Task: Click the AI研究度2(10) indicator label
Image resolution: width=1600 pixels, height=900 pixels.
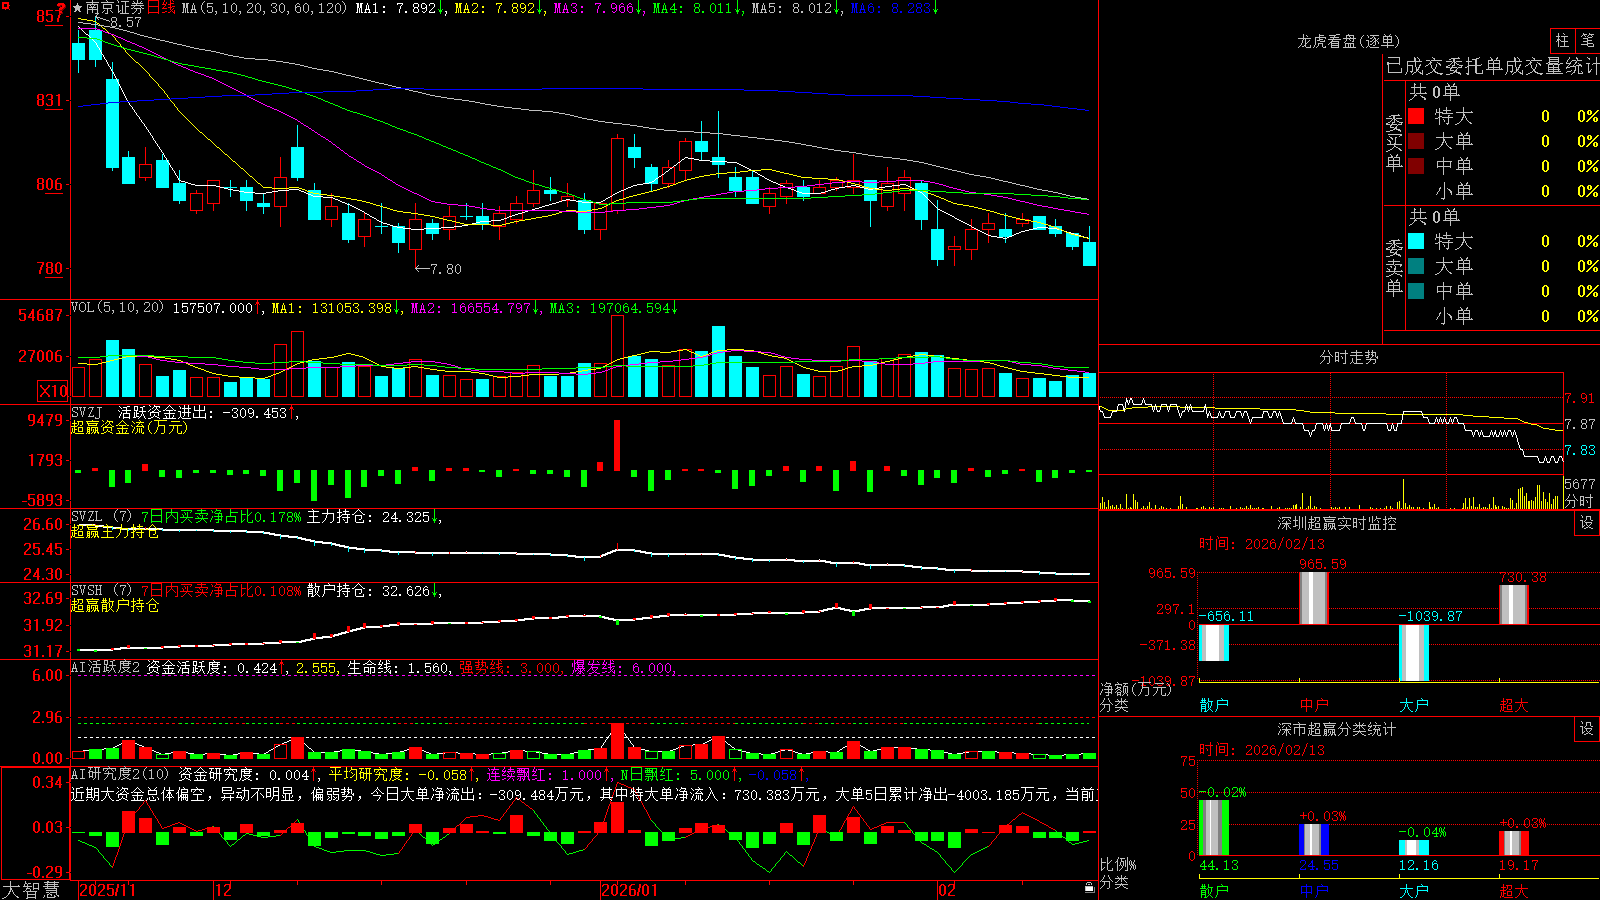Action: [120, 774]
